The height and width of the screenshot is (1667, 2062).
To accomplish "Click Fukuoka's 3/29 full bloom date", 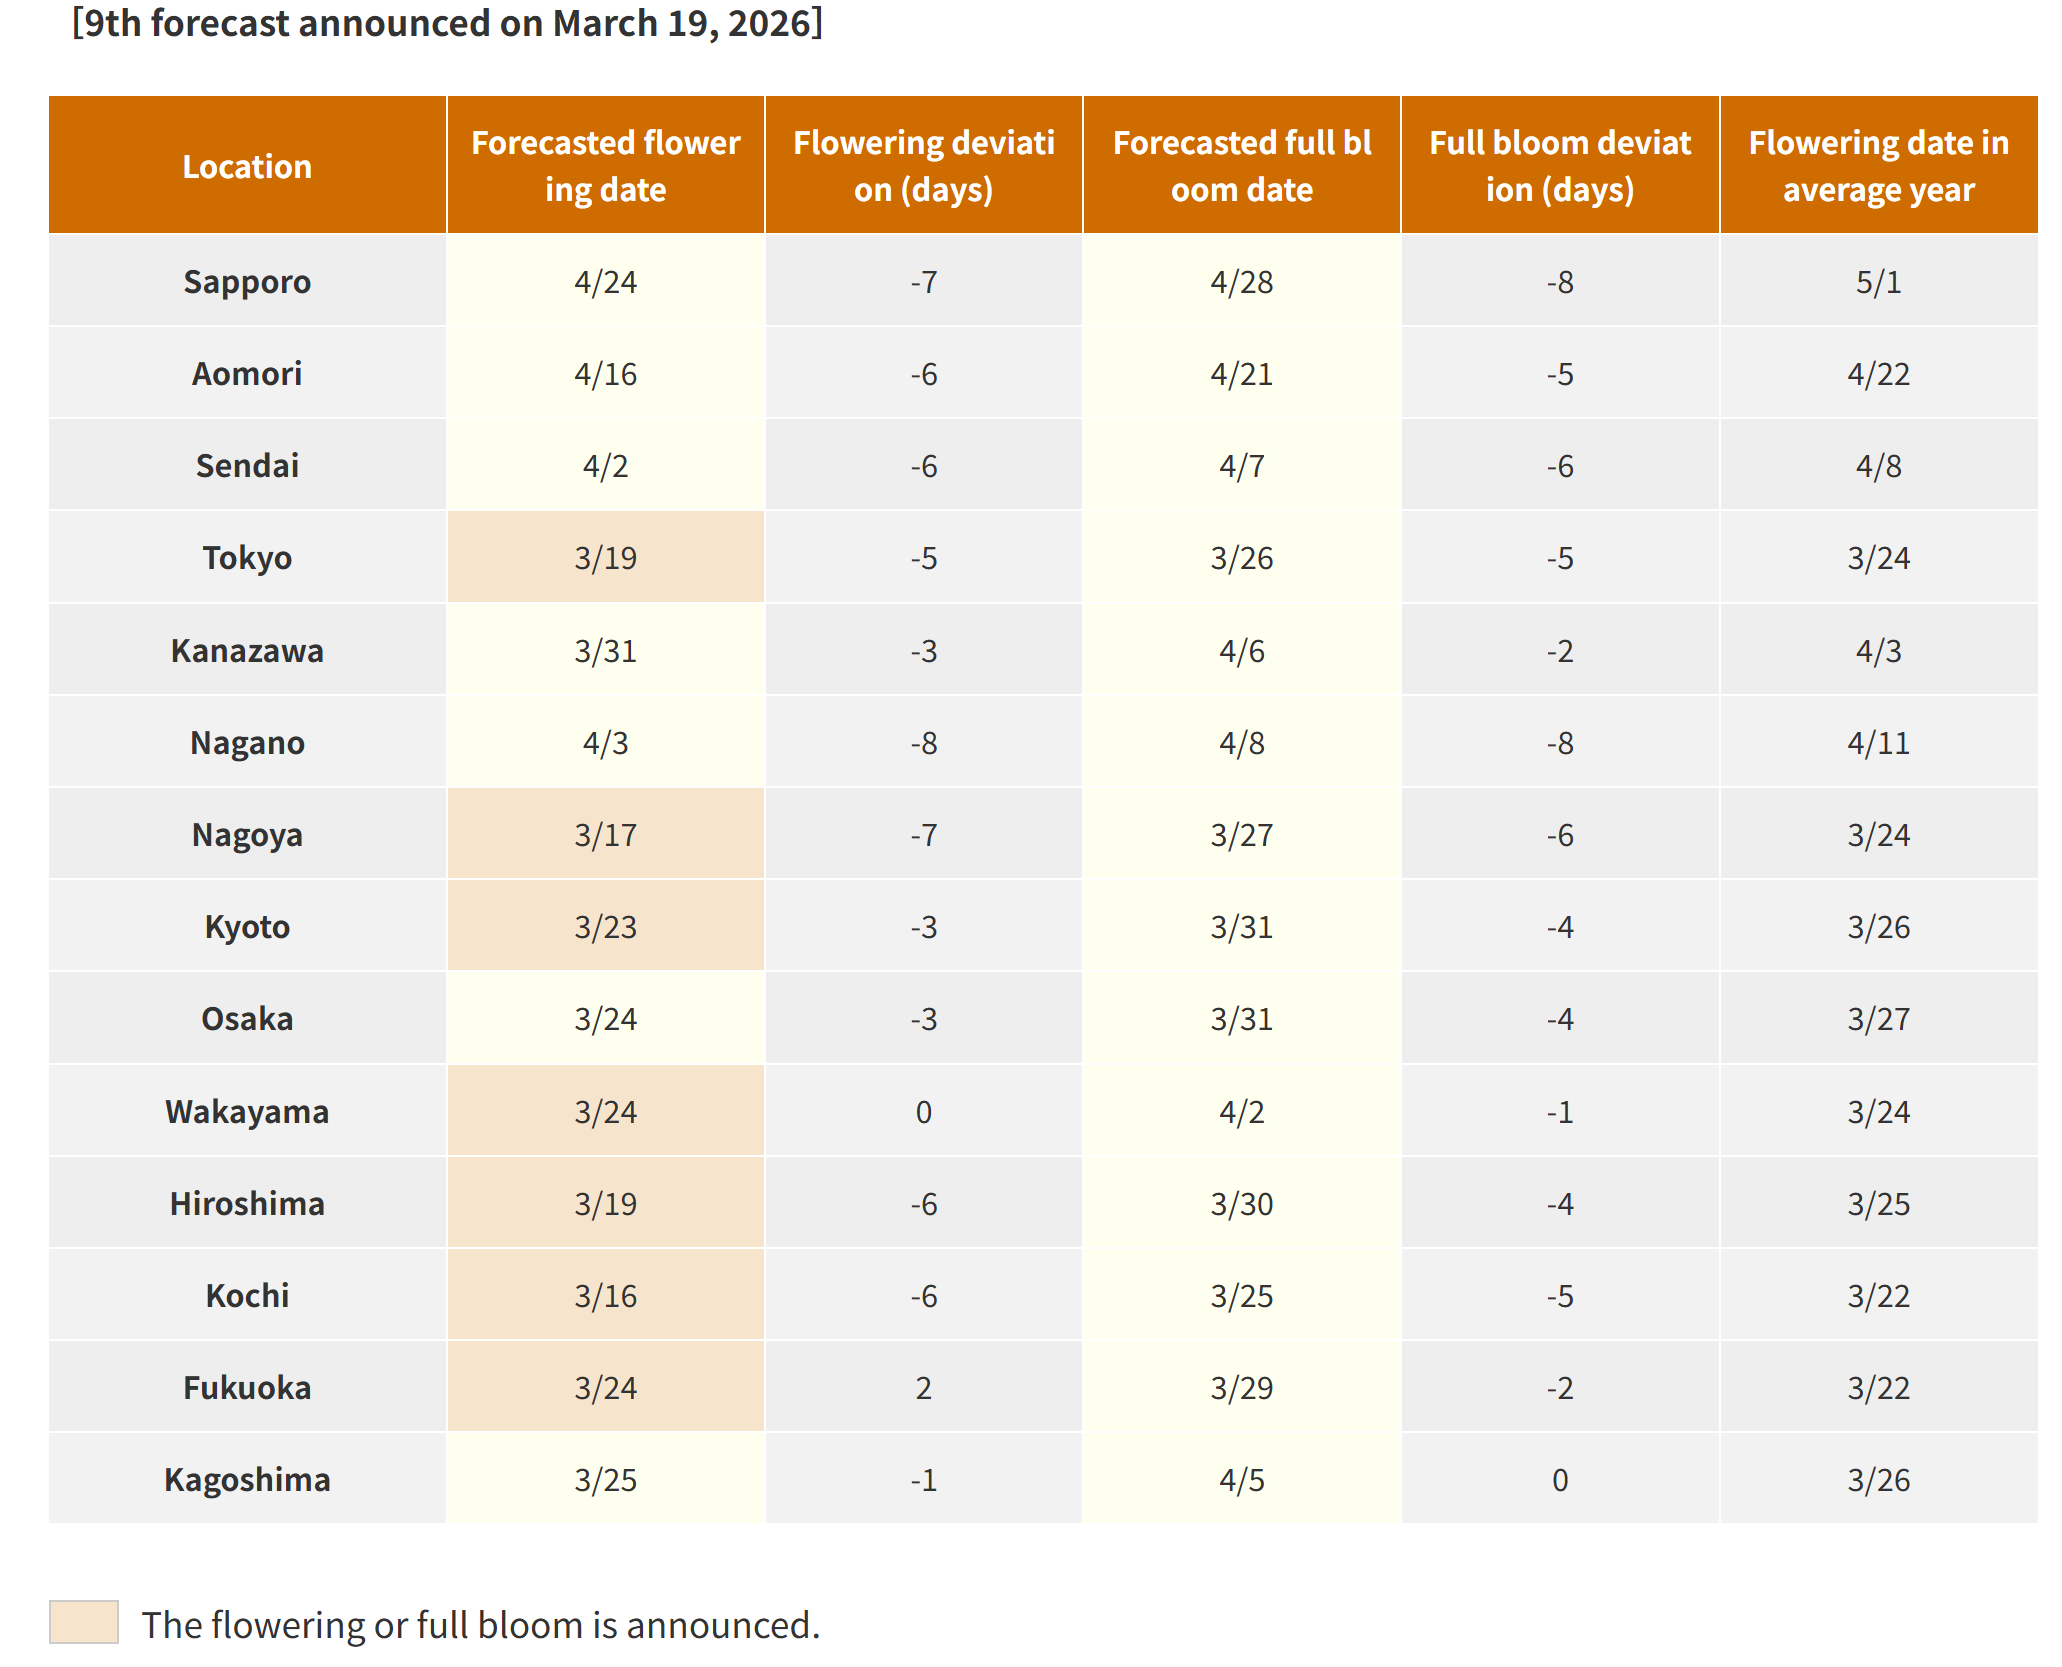I will pos(1241,1388).
